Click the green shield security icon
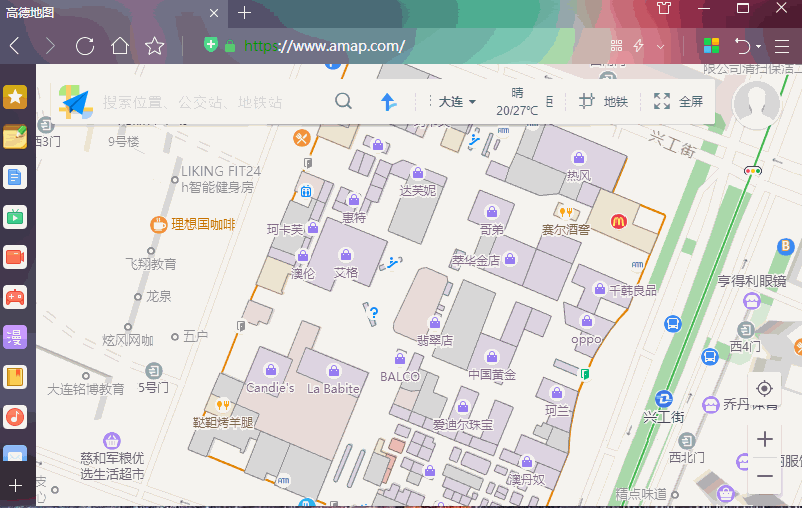The width and height of the screenshot is (802, 508). [x=210, y=45]
